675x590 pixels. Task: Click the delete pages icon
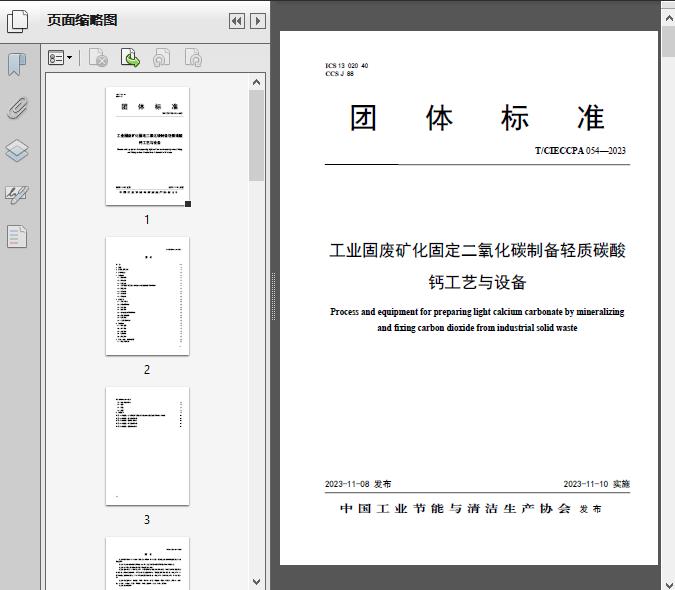[x=98, y=59]
